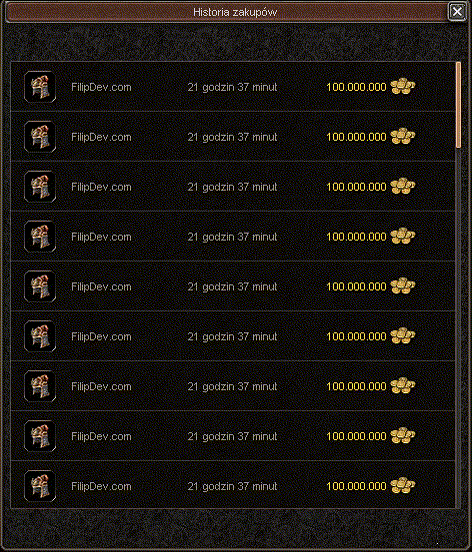Click FilipDev.com name in first row
472x552 pixels.
tap(101, 87)
